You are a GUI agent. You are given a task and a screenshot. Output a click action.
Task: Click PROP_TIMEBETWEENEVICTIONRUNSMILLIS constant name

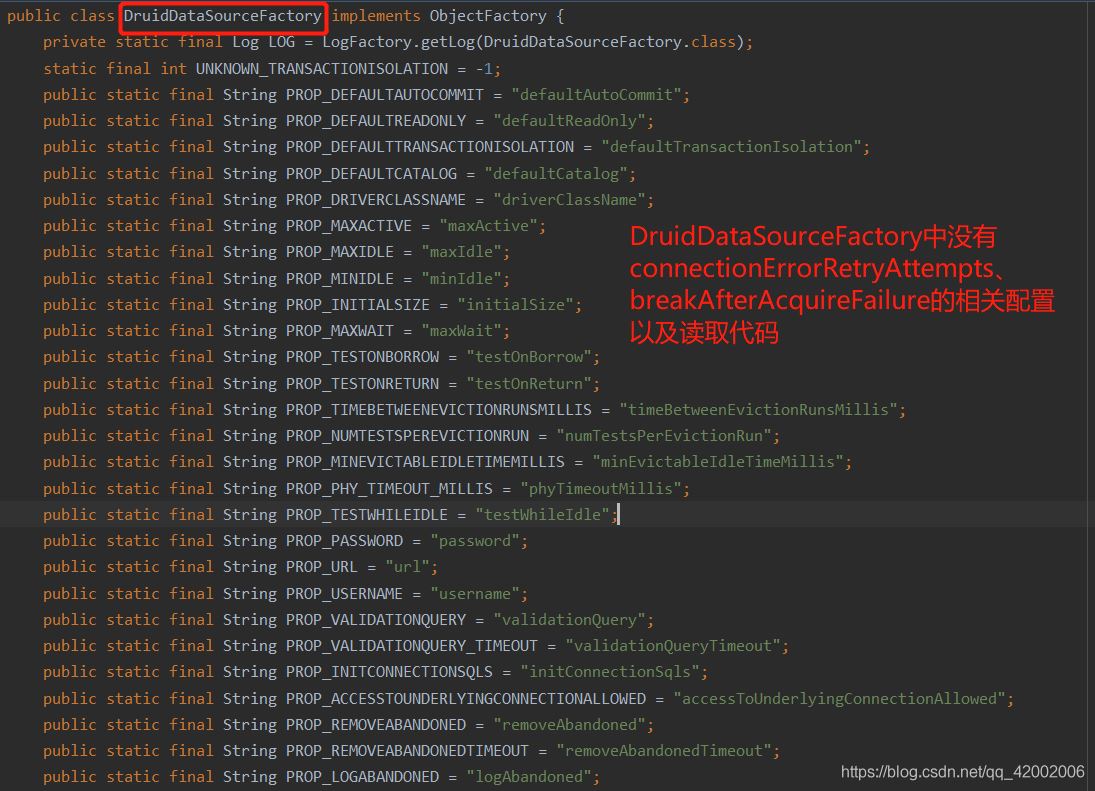[x=439, y=410]
